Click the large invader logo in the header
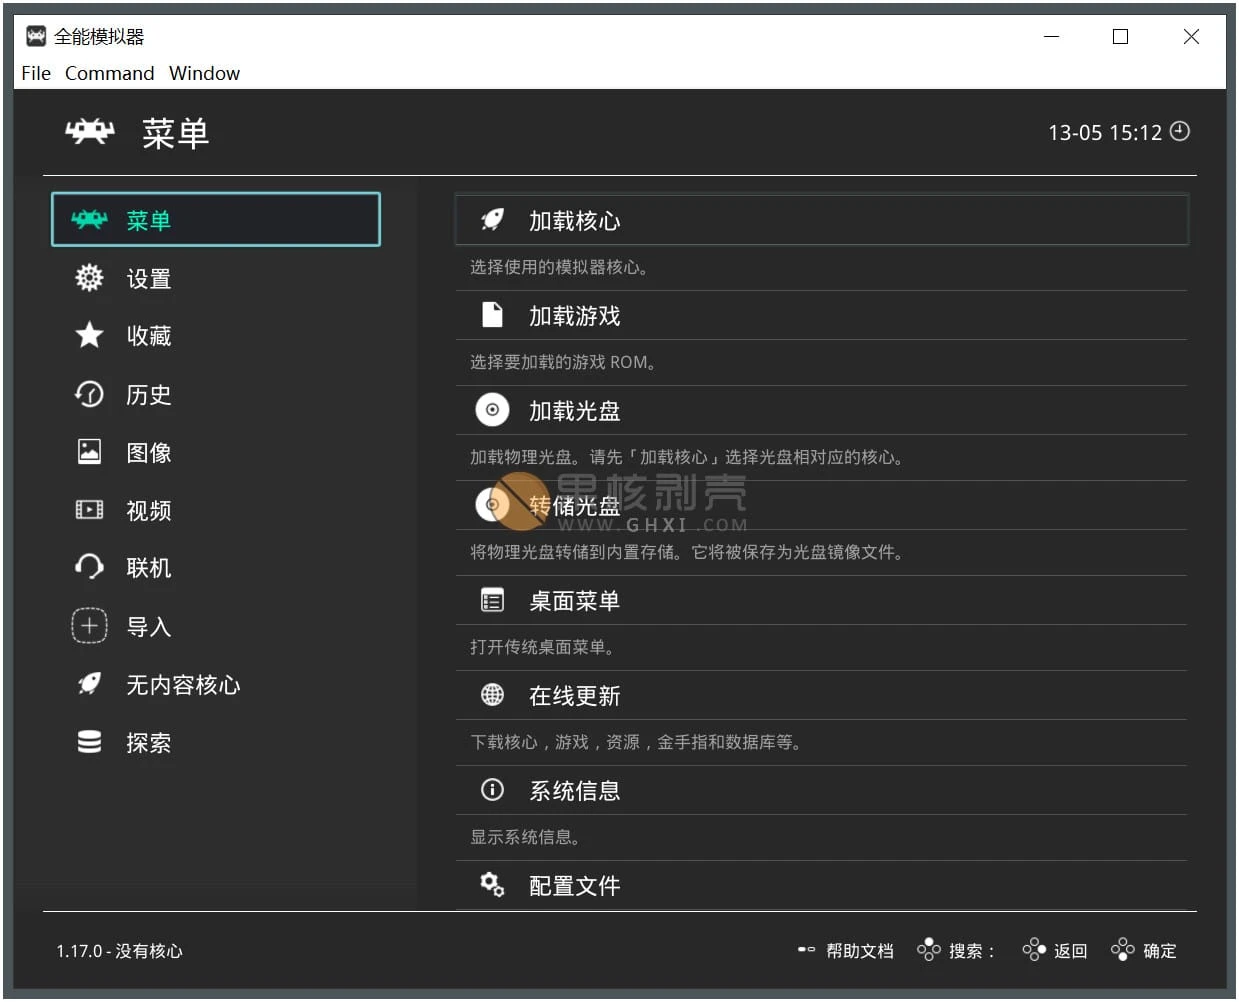 click(x=90, y=132)
